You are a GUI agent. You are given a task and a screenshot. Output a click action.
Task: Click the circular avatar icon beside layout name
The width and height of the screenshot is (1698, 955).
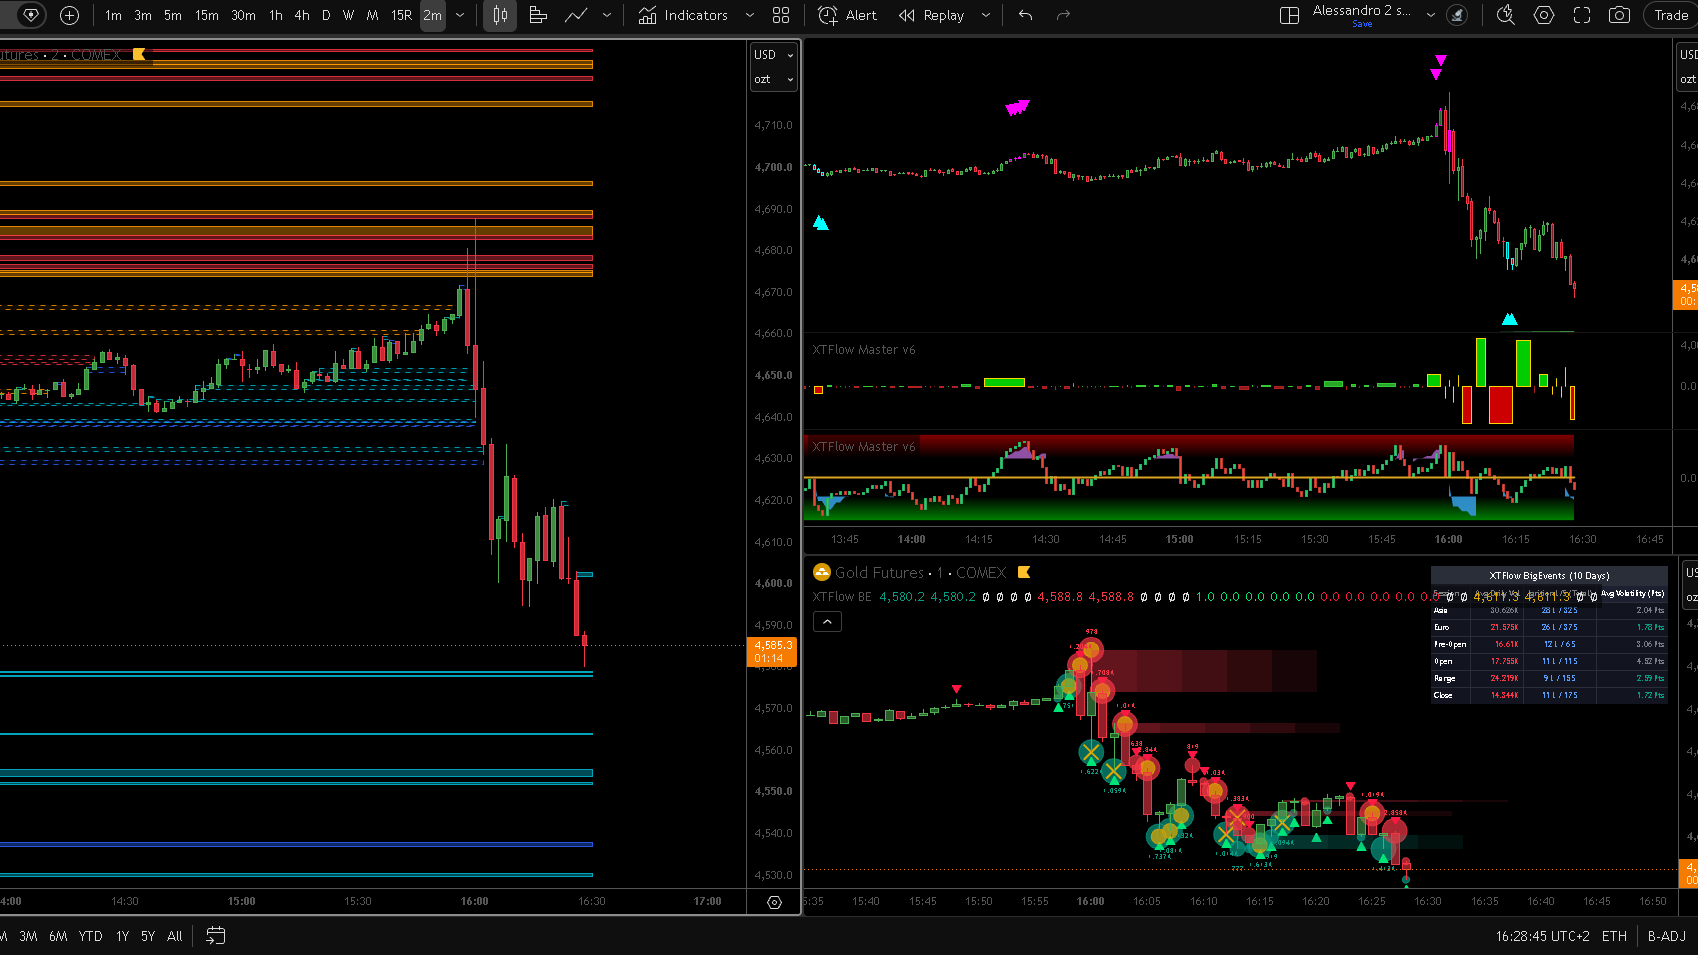coord(1458,15)
